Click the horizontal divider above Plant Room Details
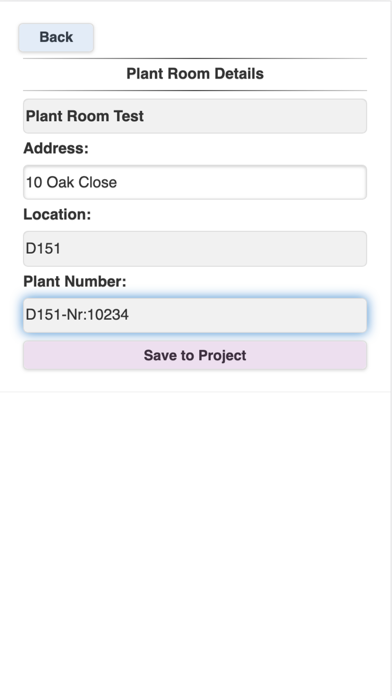 click(x=195, y=58)
